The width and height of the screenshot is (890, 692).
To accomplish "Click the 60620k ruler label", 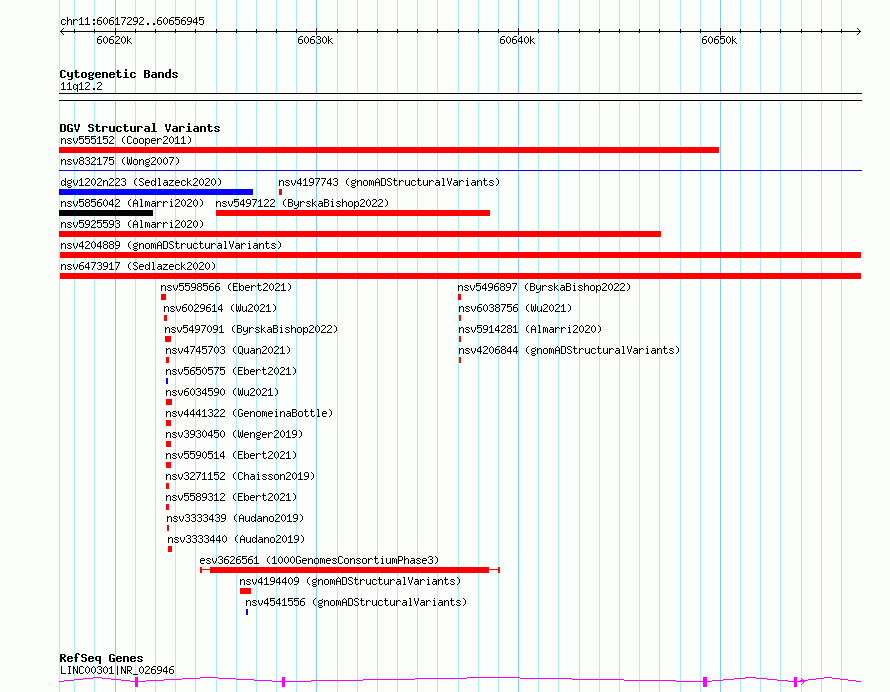I will [114, 40].
